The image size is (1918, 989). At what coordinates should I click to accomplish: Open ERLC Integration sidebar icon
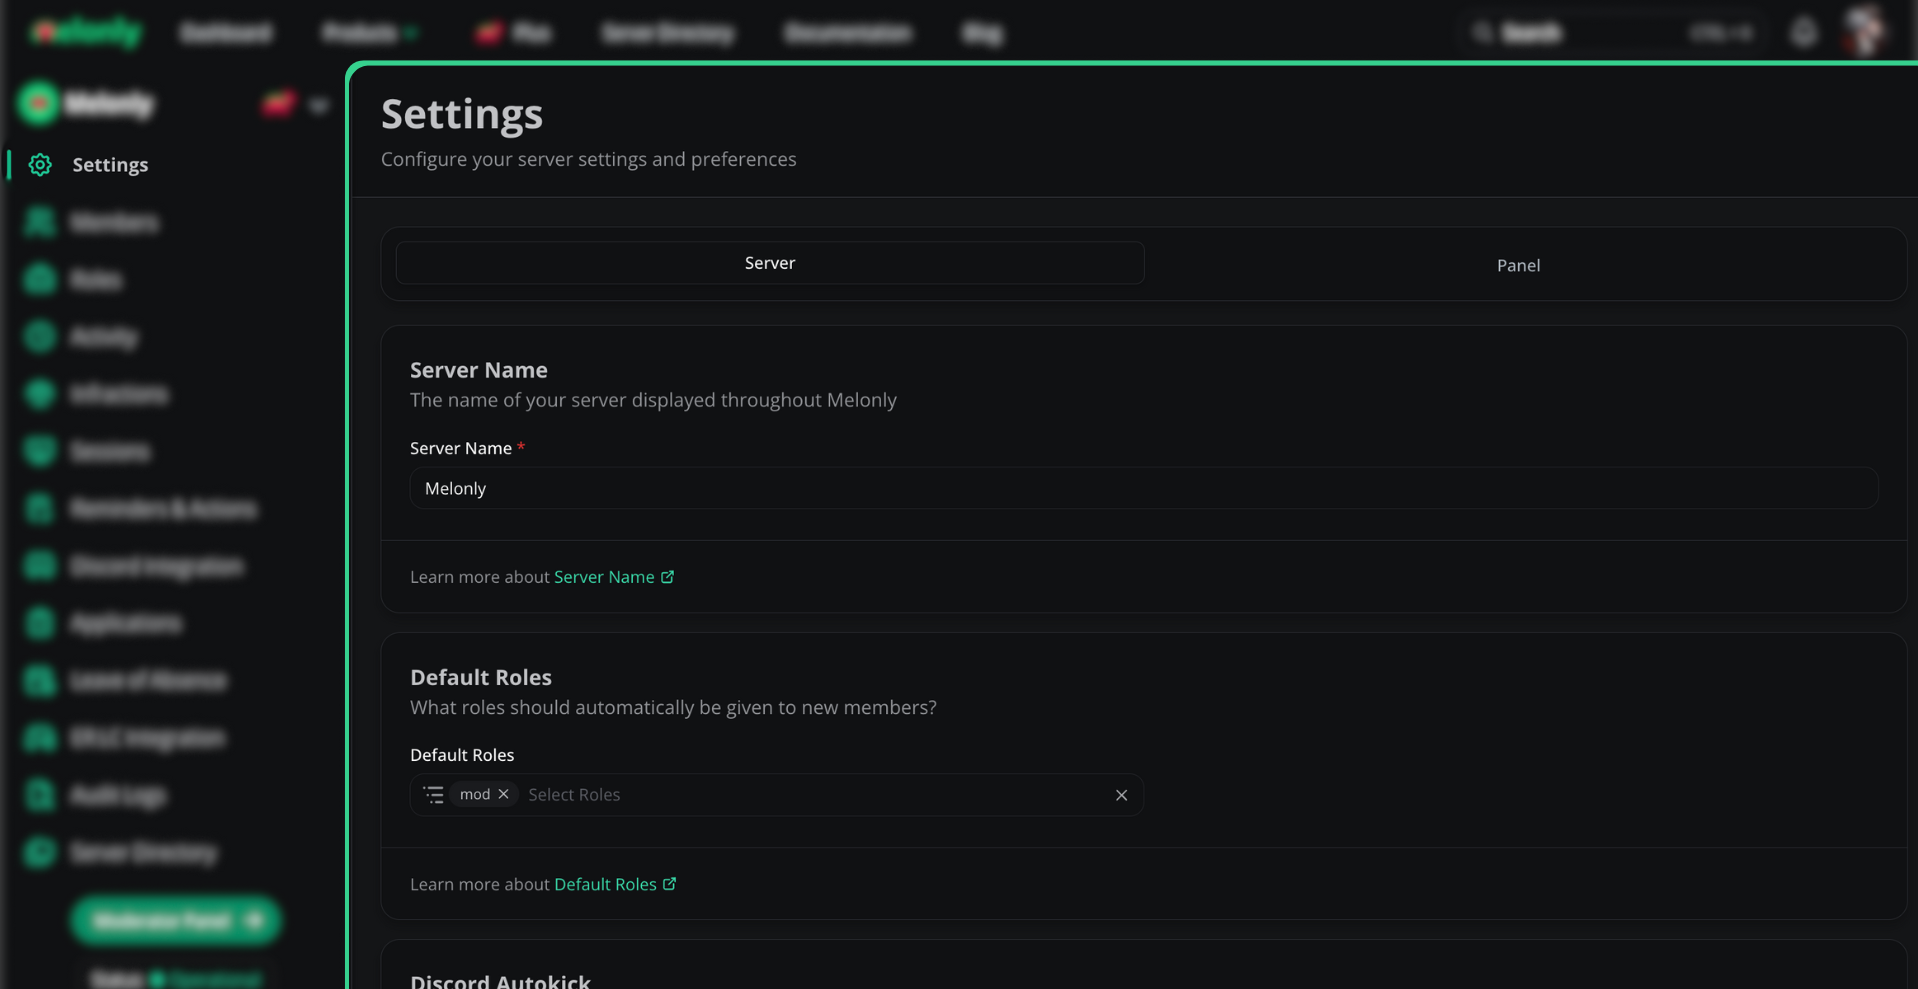(x=40, y=738)
